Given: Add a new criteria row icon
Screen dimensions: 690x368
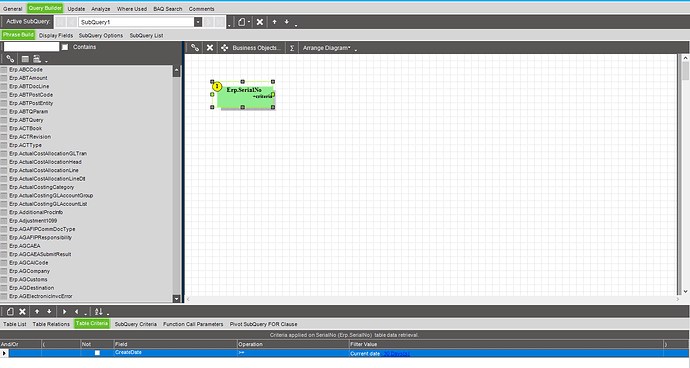Looking at the screenshot, I should coord(10,311).
